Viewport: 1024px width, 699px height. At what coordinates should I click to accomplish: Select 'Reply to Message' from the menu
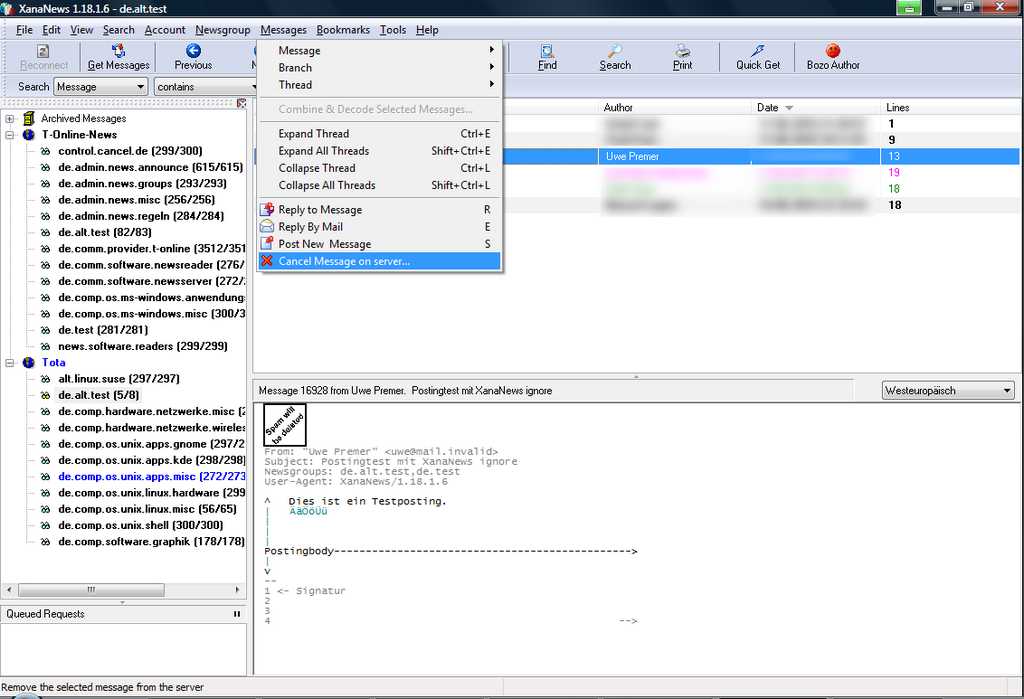[320, 210]
